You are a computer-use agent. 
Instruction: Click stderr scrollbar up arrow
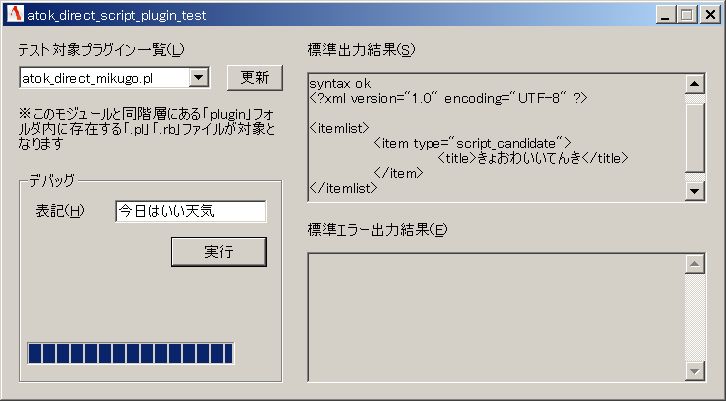(x=694, y=264)
